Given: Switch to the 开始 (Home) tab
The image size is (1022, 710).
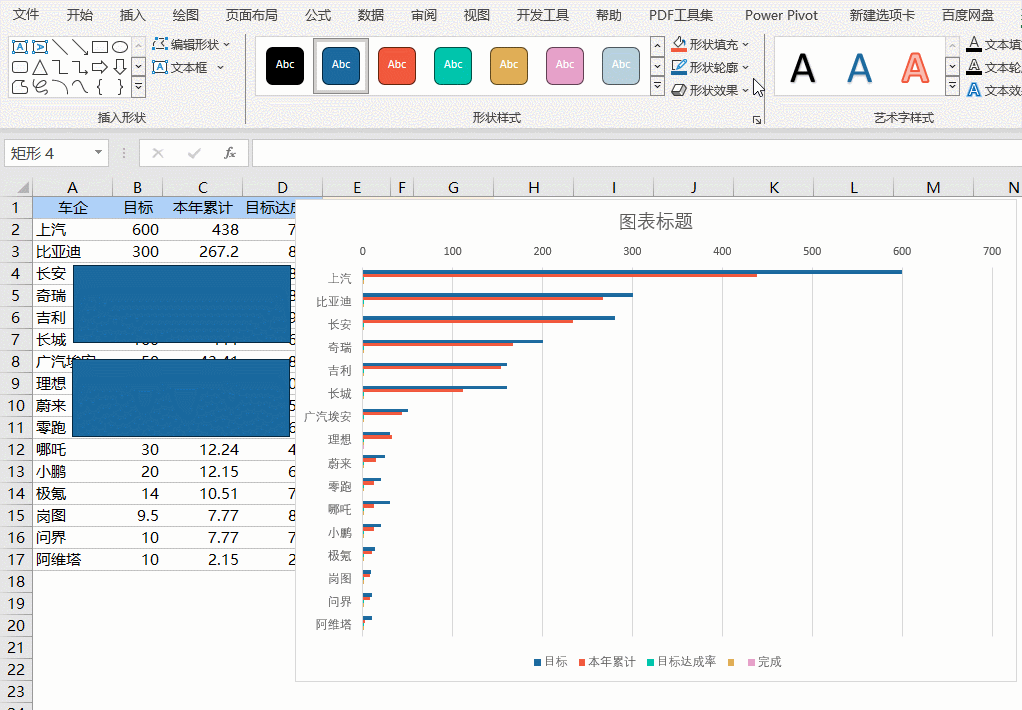Looking at the screenshot, I should (80, 14).
